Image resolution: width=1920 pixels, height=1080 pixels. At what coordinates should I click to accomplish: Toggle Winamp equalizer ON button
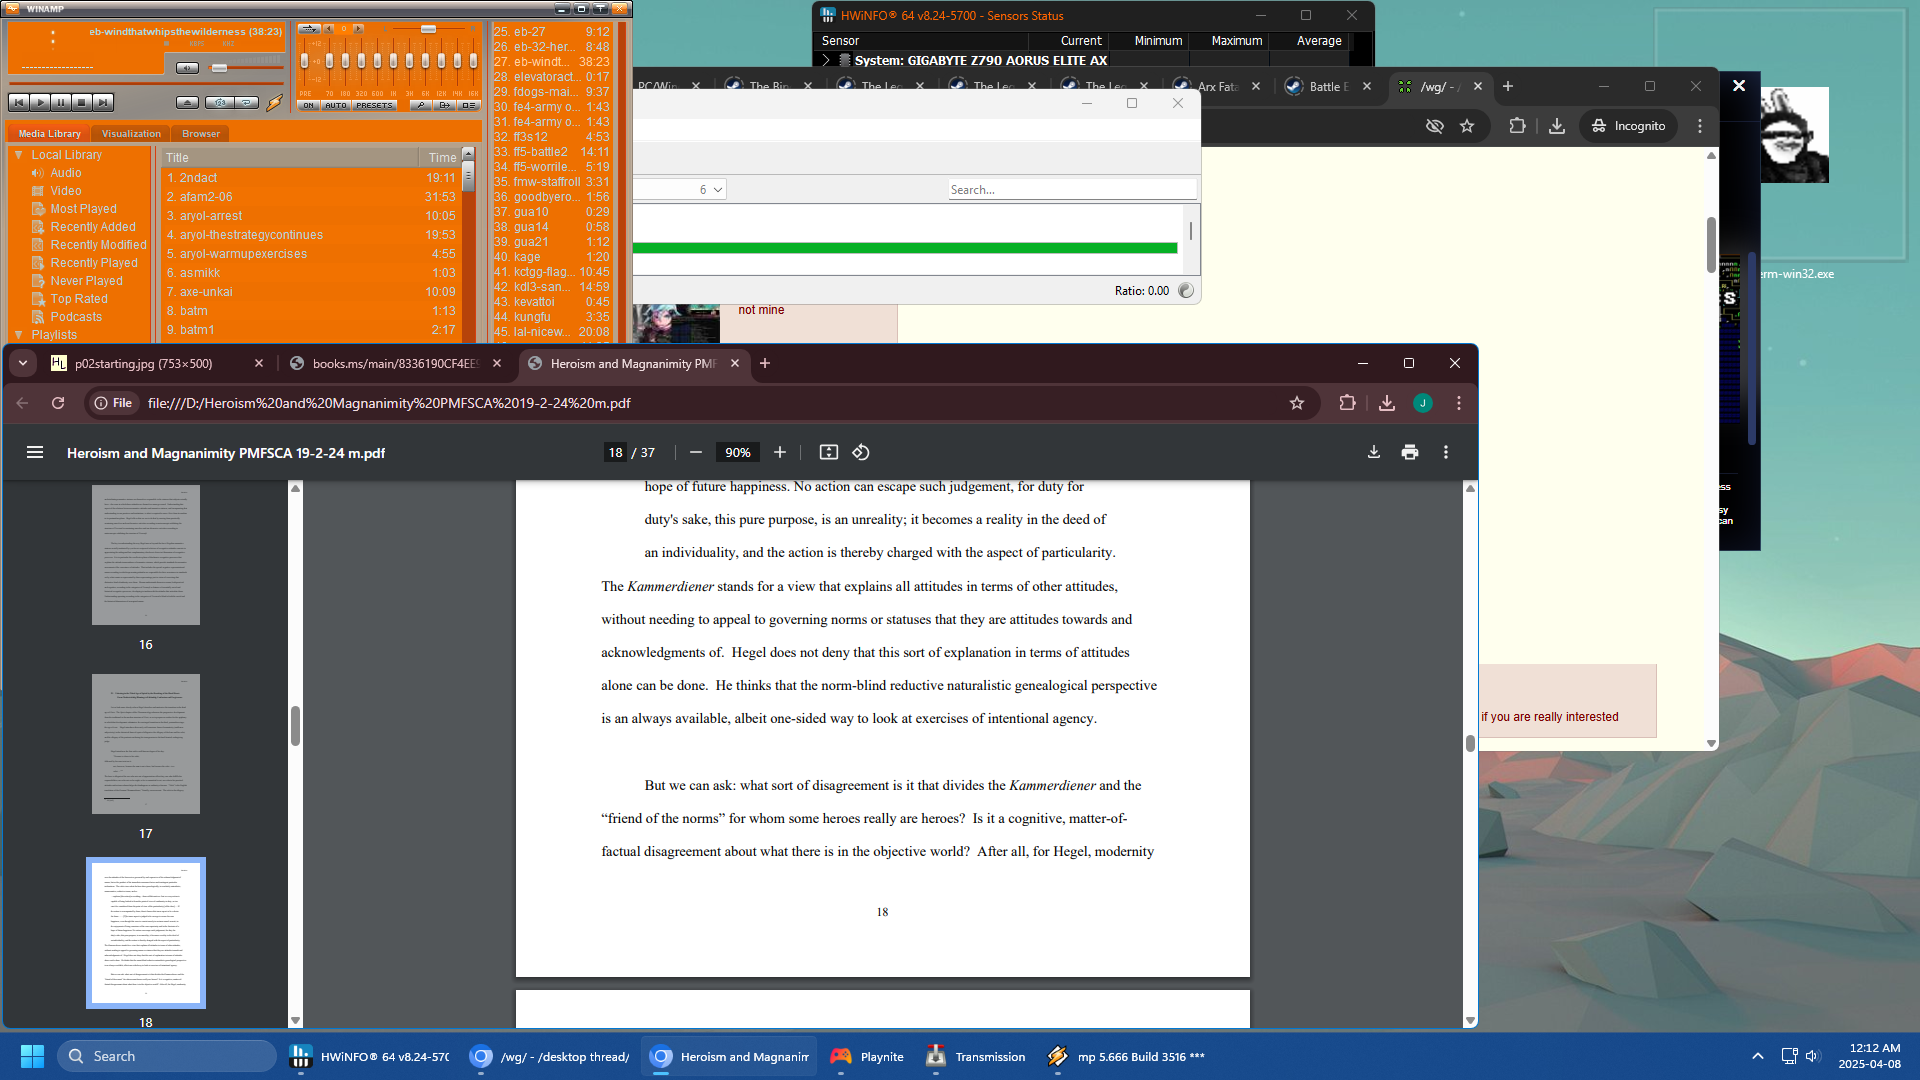pos(308,105)
